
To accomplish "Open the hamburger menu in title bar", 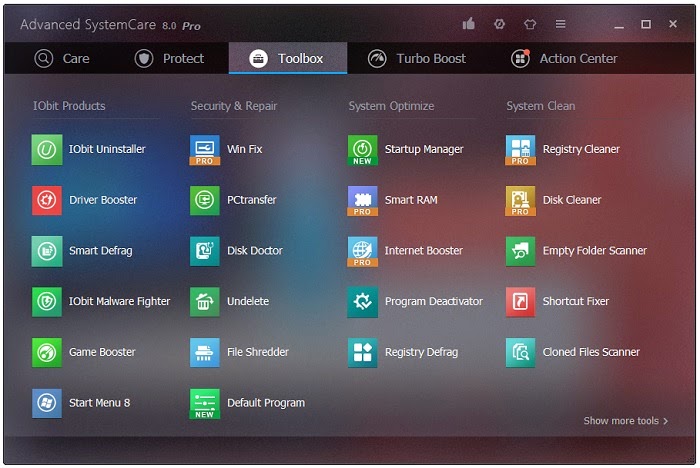I will point(561,24).
